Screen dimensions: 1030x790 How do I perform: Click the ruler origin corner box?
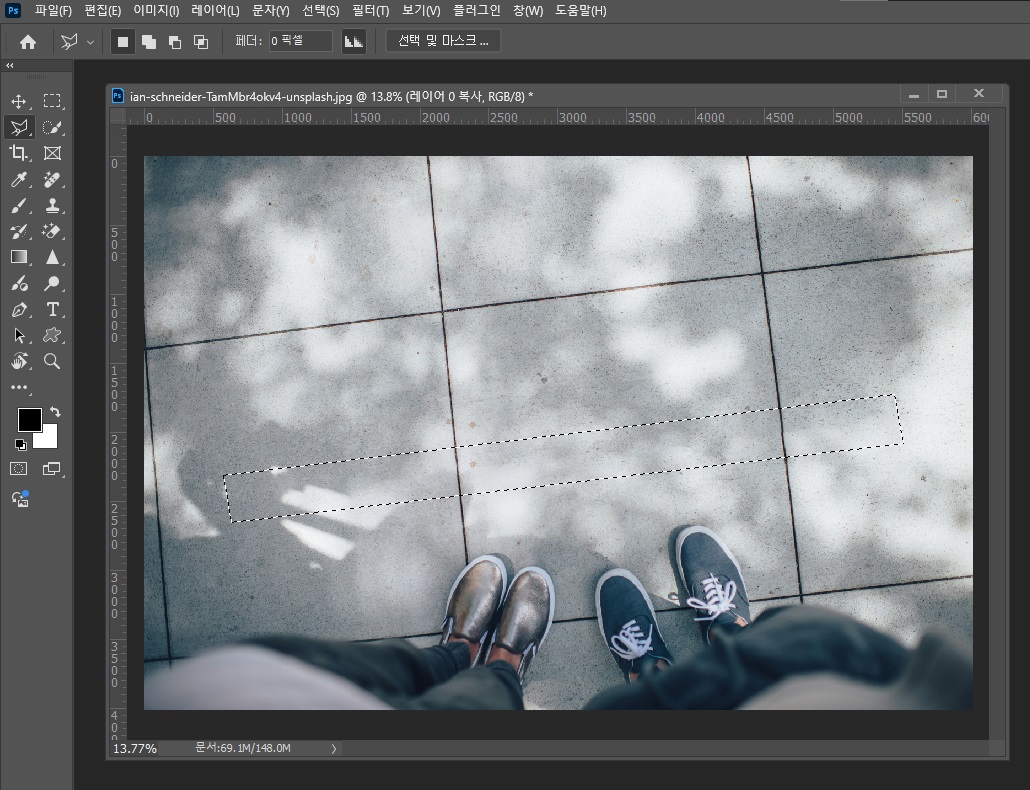[x=118, y=116]
